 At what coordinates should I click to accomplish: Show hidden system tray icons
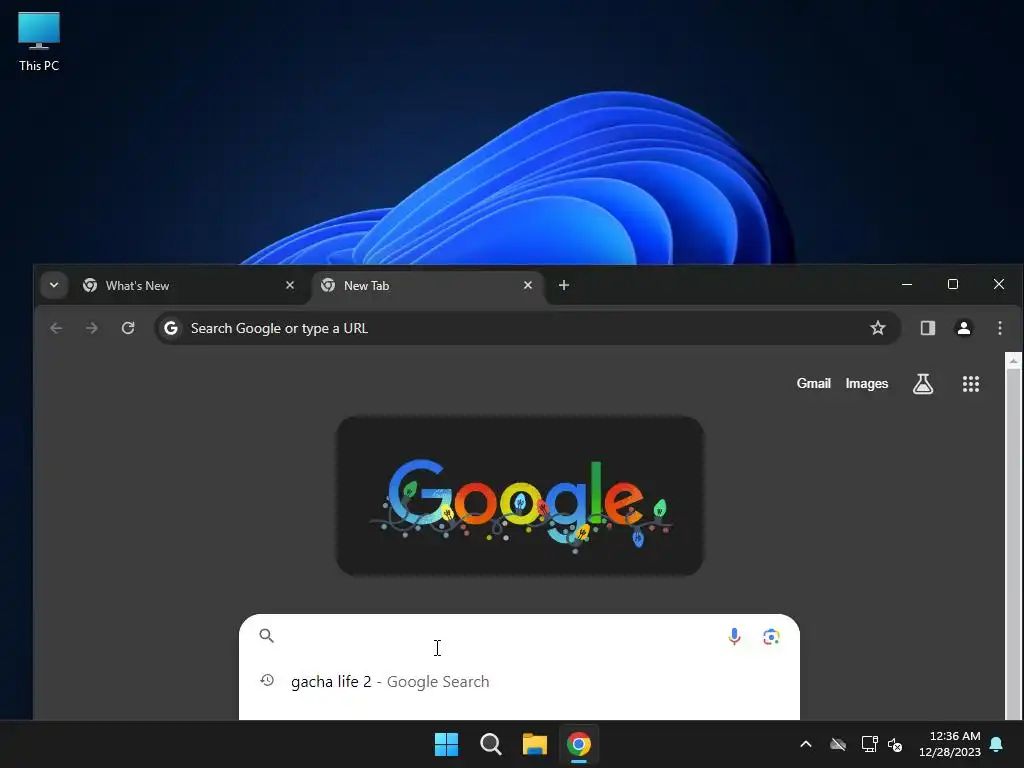point(806,744)
